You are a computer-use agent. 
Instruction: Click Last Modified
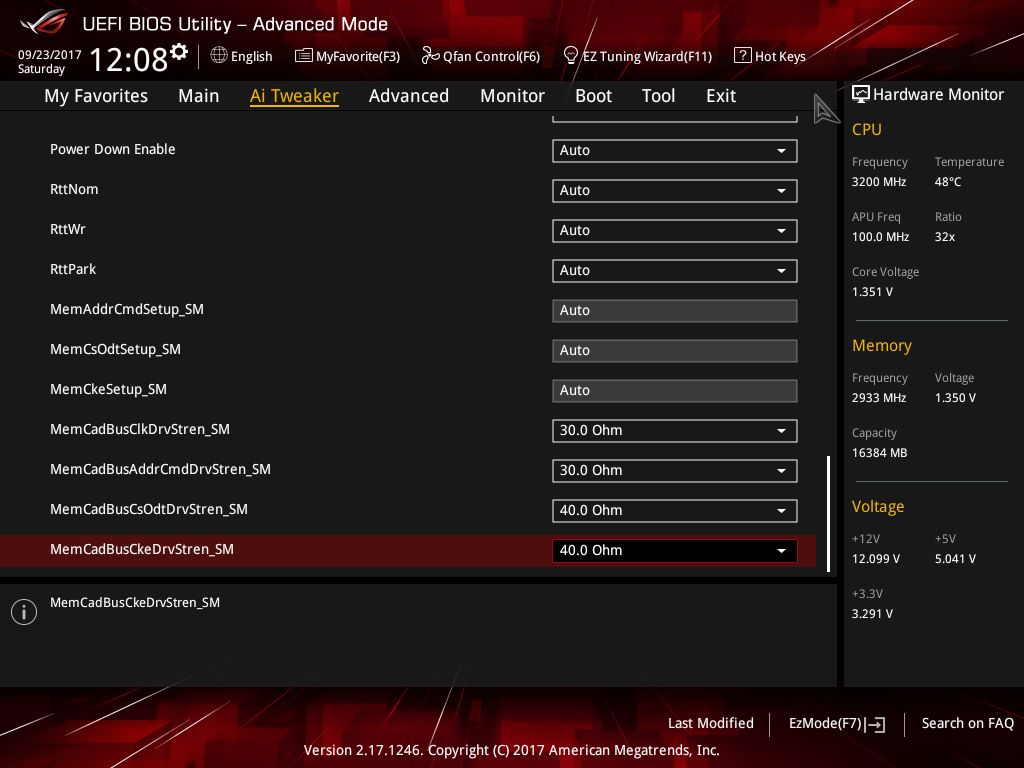[711, 724]
